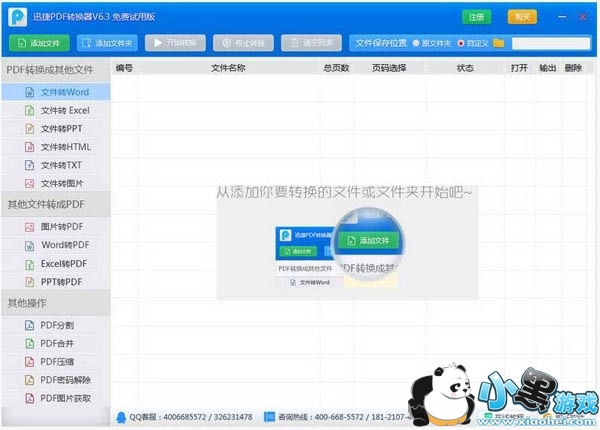Select the 自定义 save location radio option

[473, 43]
